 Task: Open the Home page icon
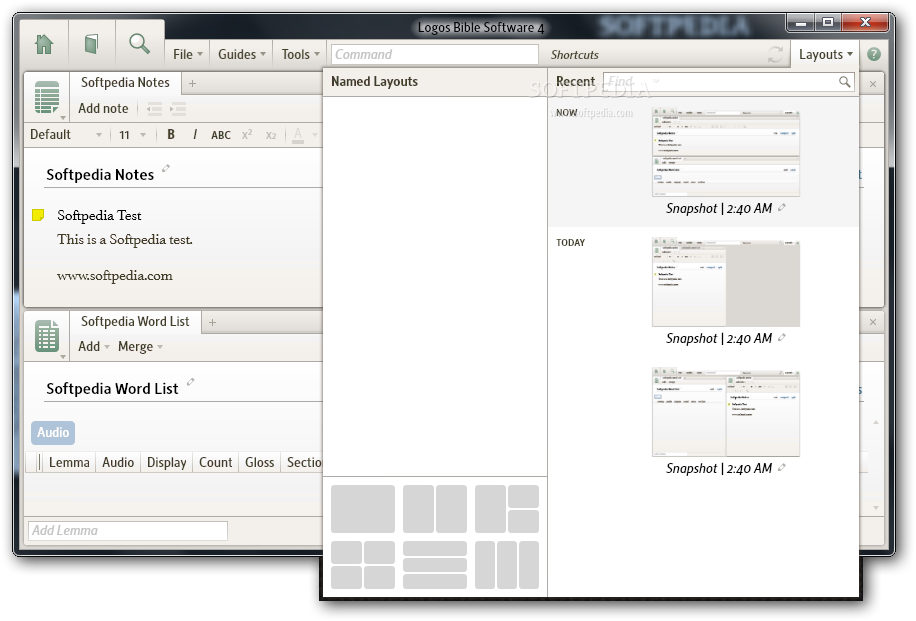pyautogui.click(x=44, y=44)
